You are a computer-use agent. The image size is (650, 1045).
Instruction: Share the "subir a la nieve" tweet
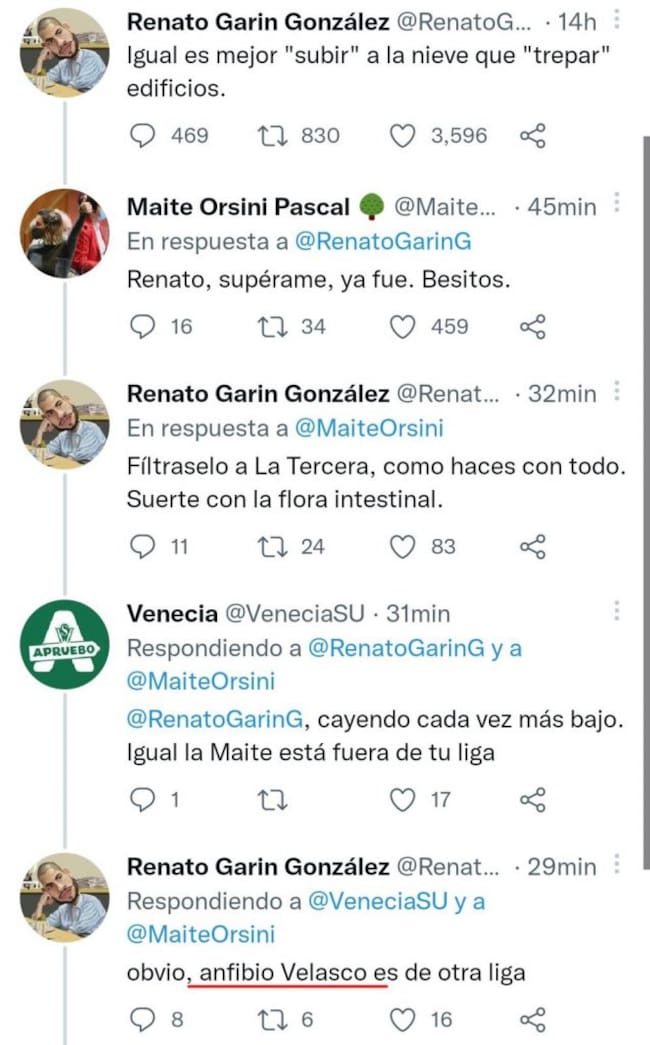(533, 135)
